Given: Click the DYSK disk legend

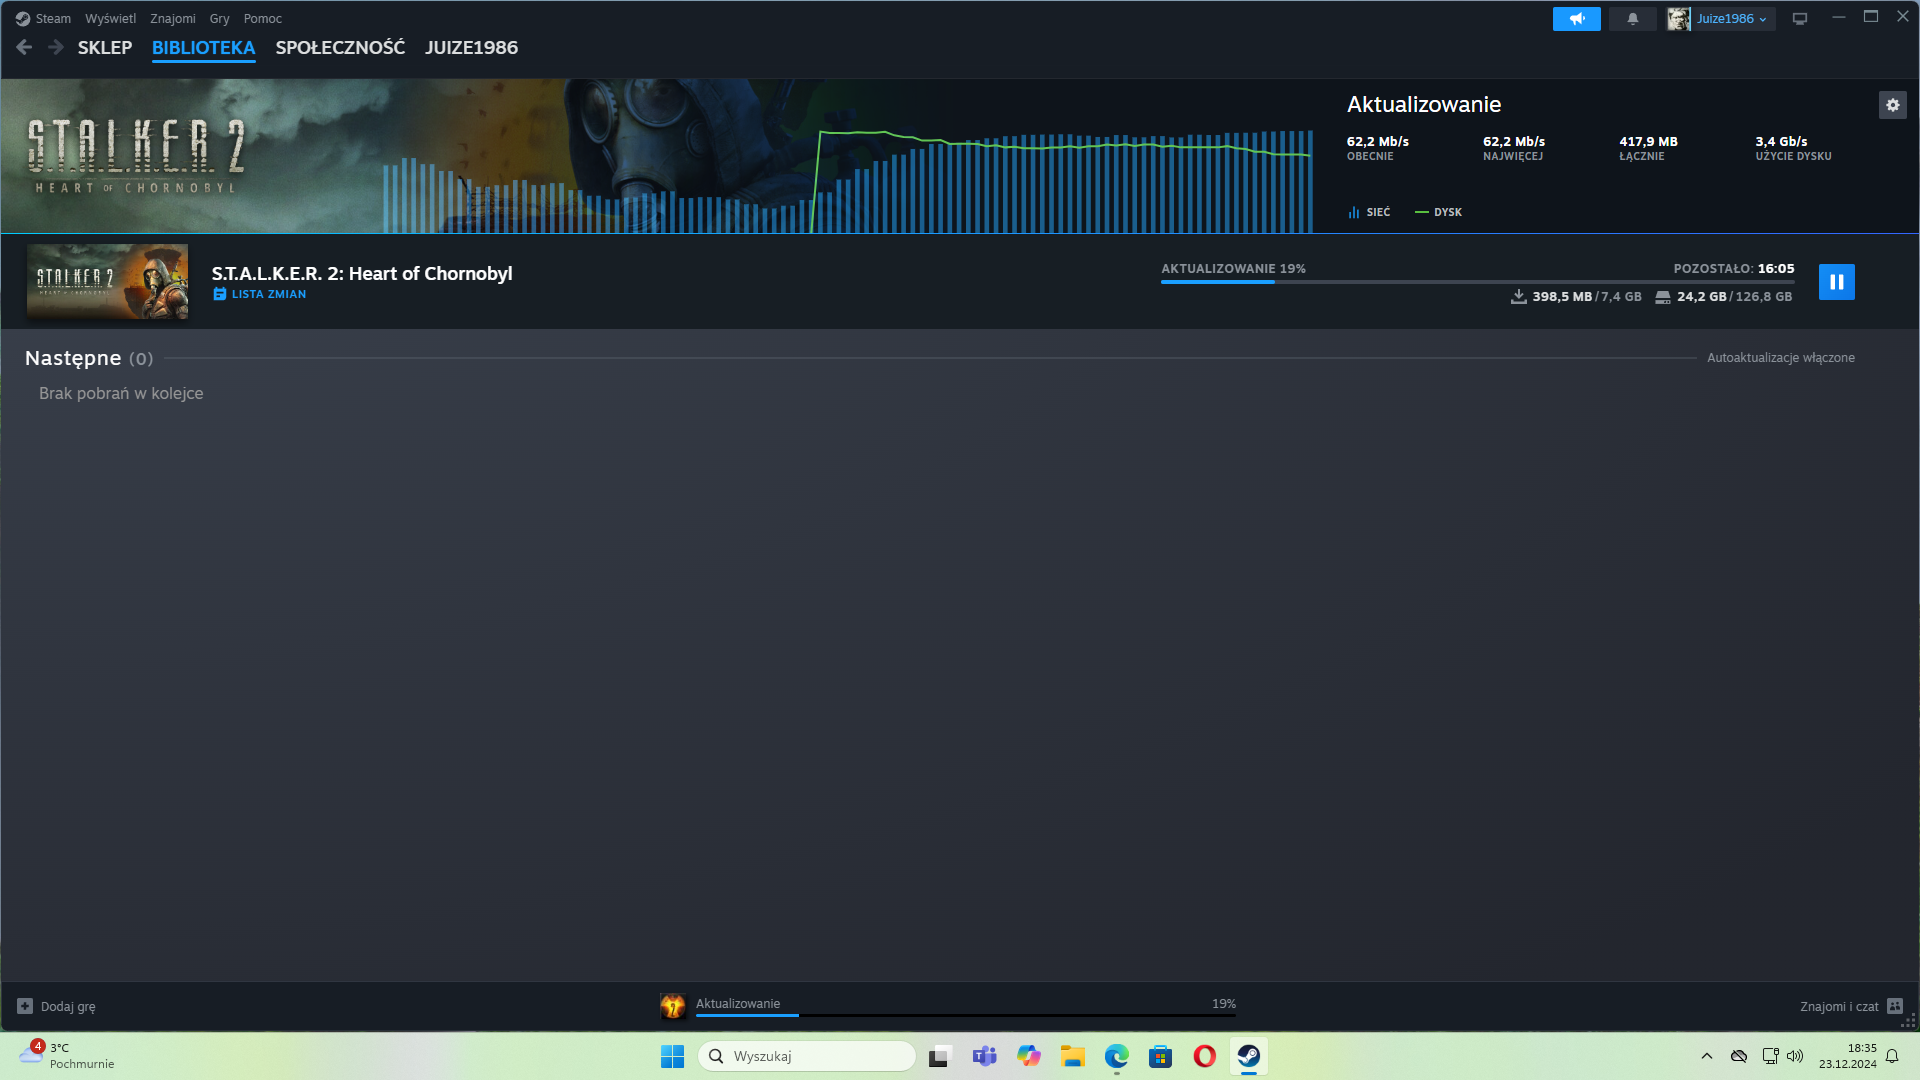Looking at the screenshot, I should pos(1438,212).
